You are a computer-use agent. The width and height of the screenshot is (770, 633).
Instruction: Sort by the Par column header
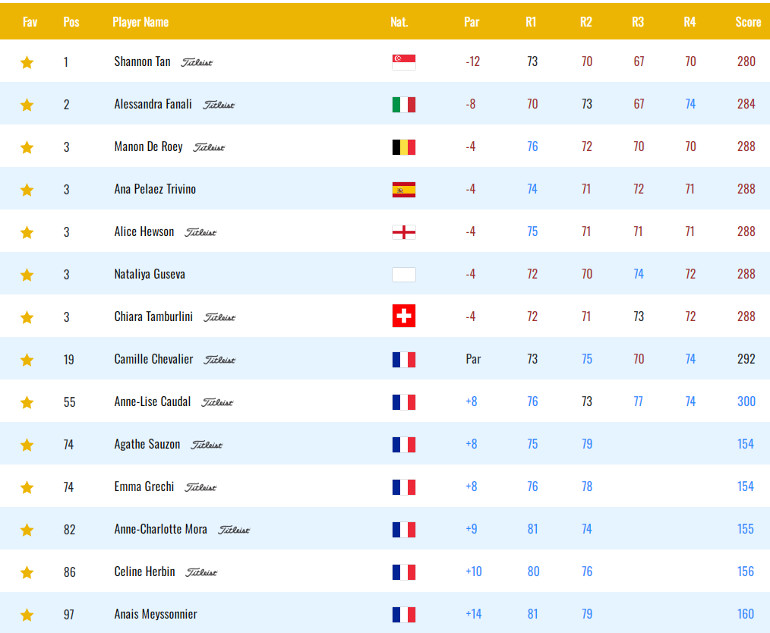coord(471,22)
